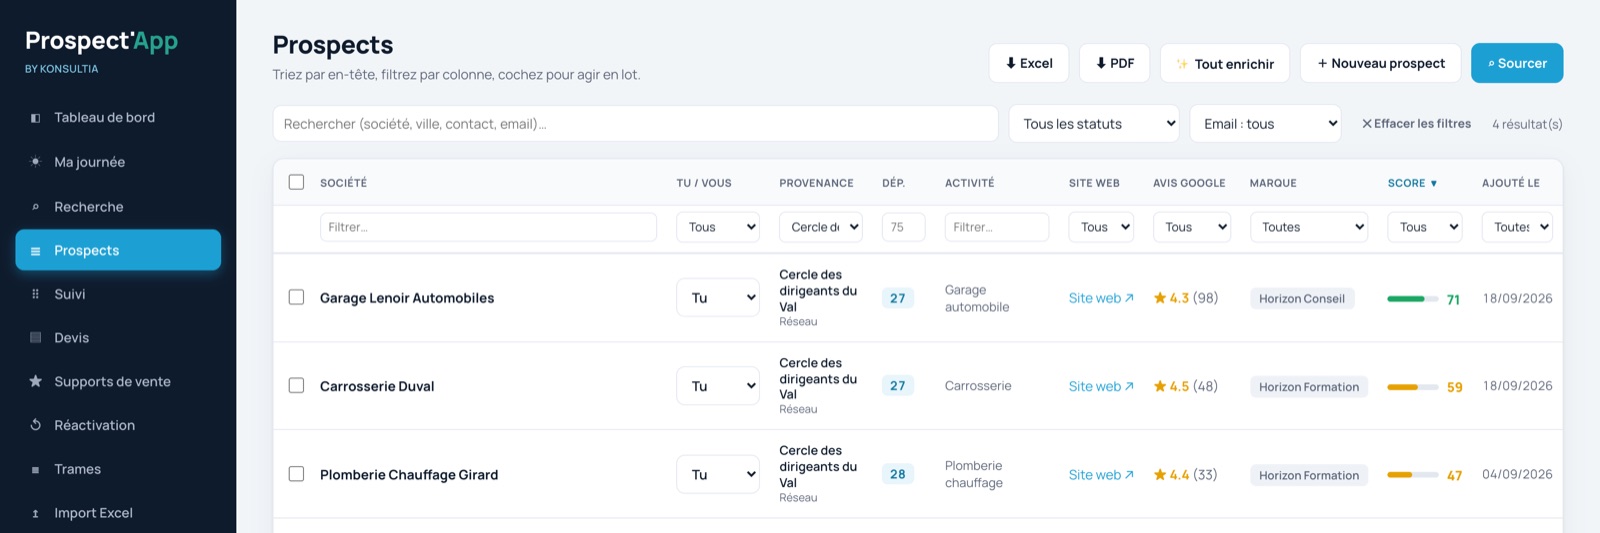Click the Nouveau prospect button label
The height and width of the screenshot is (533, 1600).
click(1388, 63)
